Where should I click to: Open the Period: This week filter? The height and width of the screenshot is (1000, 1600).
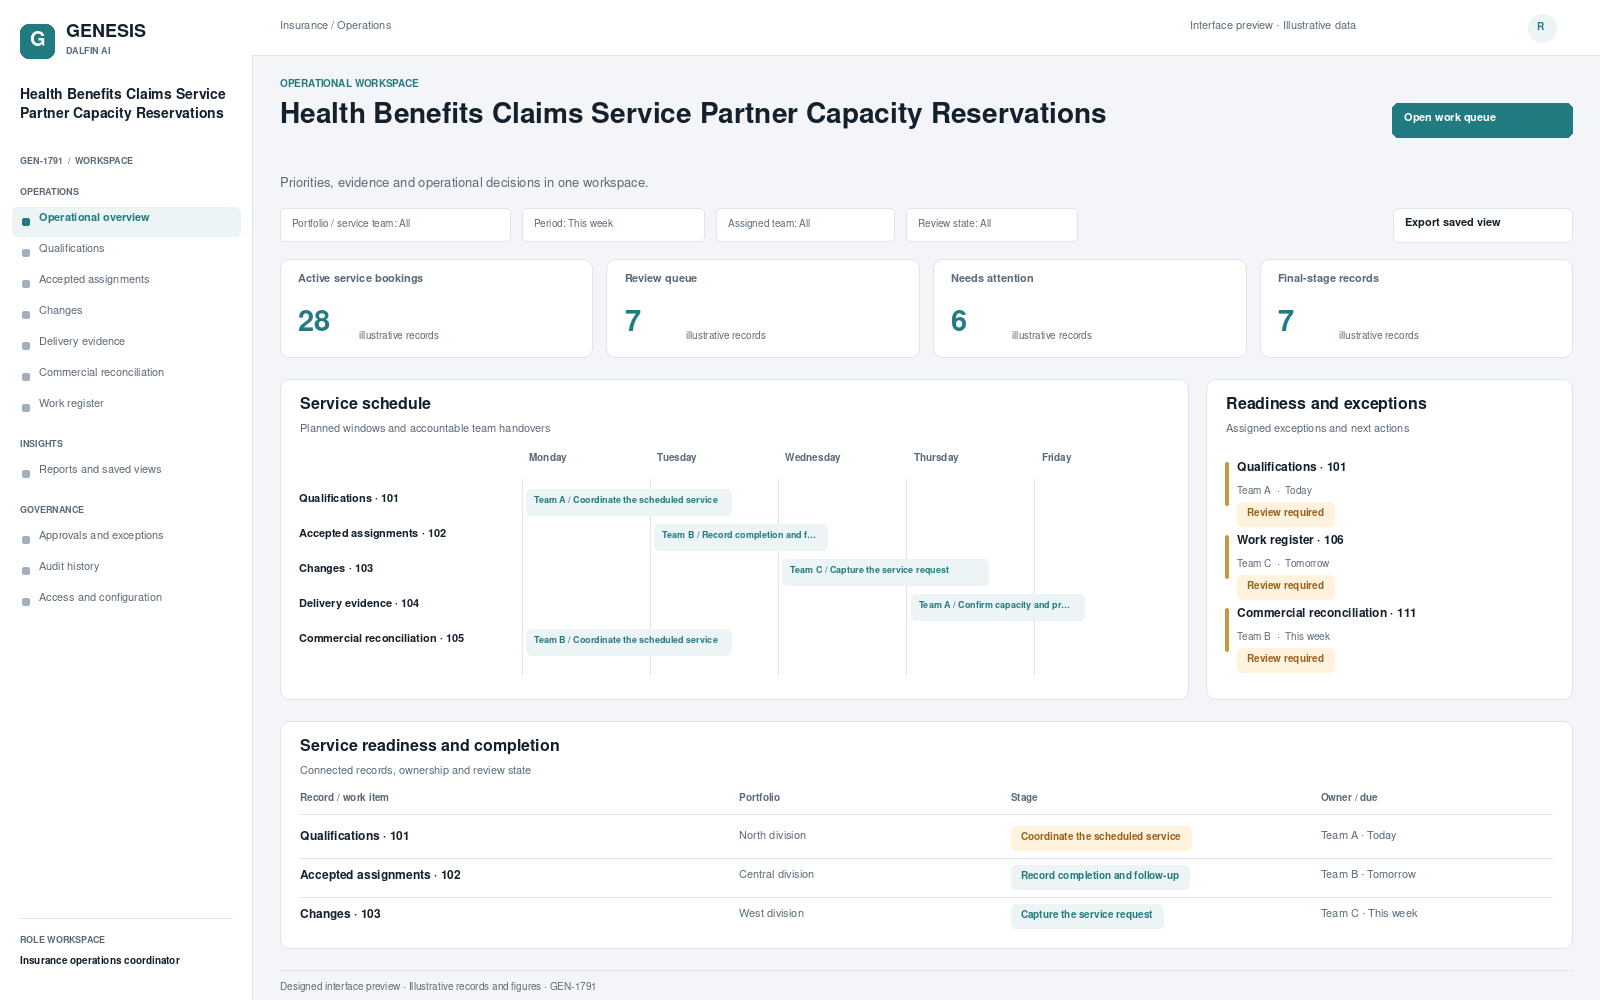(x=613, y=225)
